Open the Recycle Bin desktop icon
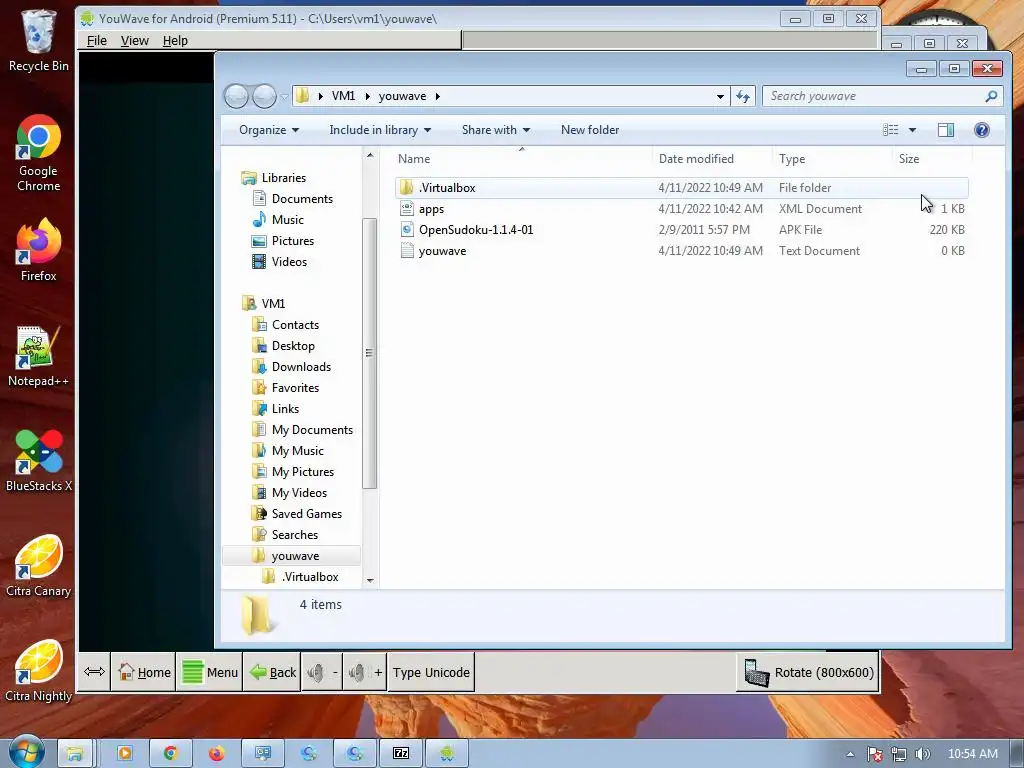The width and height of the screenshot is (1024, 768). [39, 40]
